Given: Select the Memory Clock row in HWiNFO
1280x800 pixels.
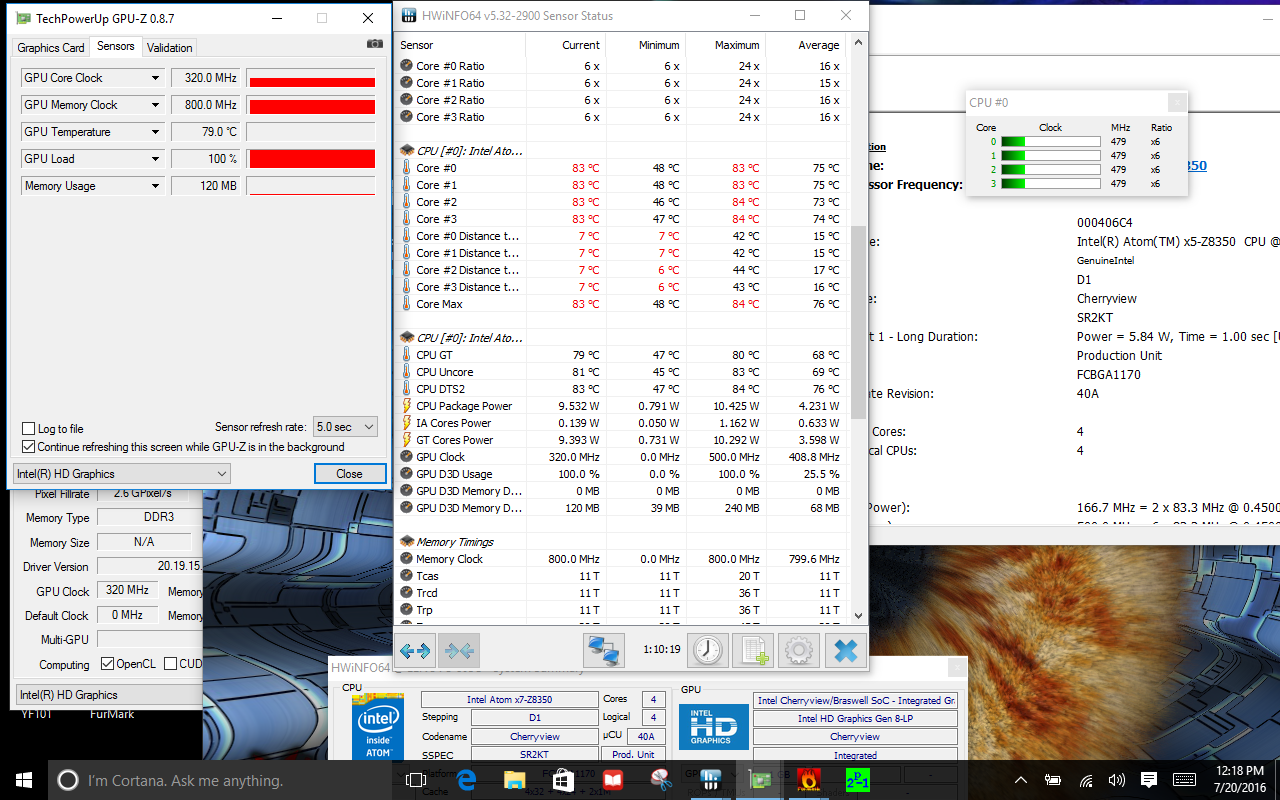Looking at the screenshot, I should tap(622, 559).
